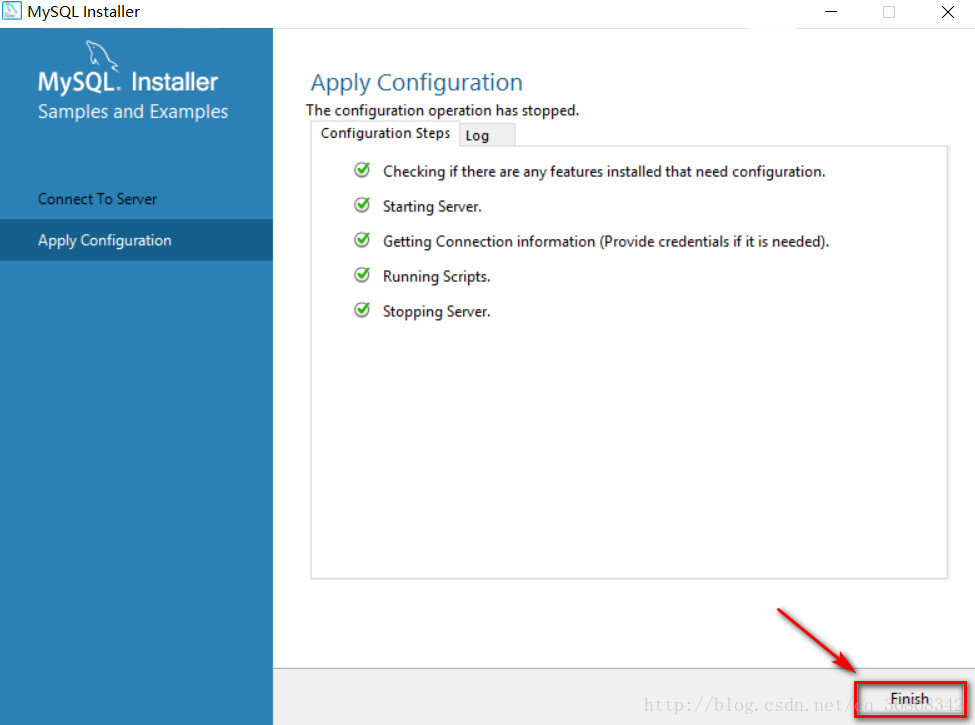Switch to the Log tab

pos(487,136)
